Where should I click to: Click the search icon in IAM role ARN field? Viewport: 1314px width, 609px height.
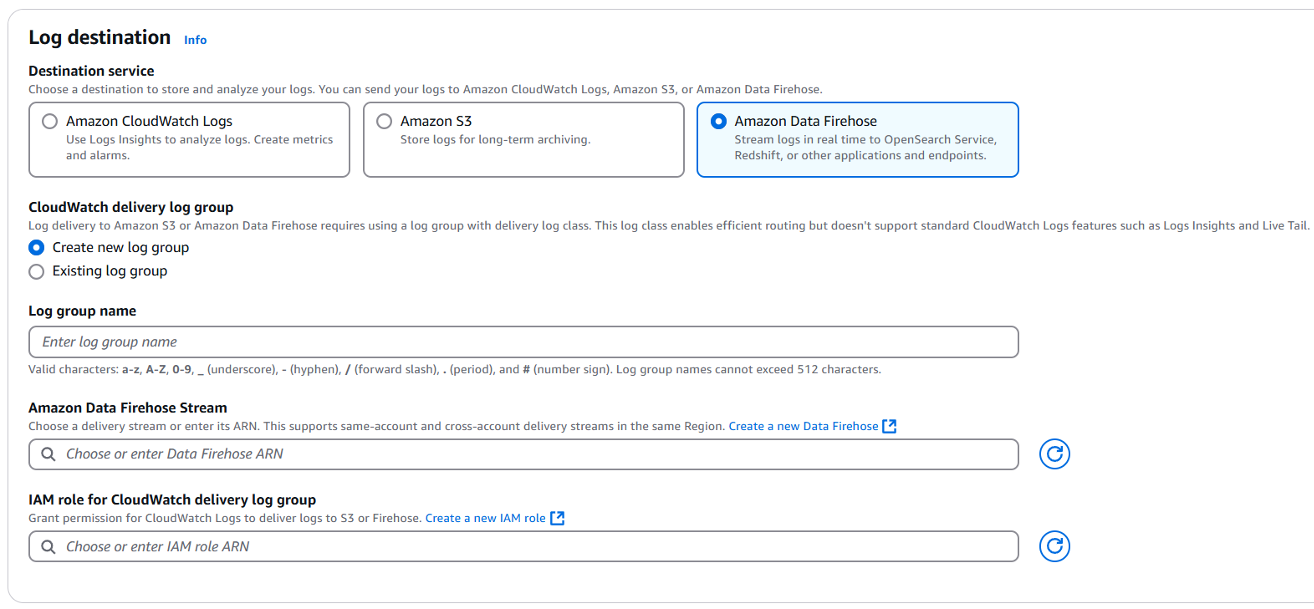coord(48,547)
